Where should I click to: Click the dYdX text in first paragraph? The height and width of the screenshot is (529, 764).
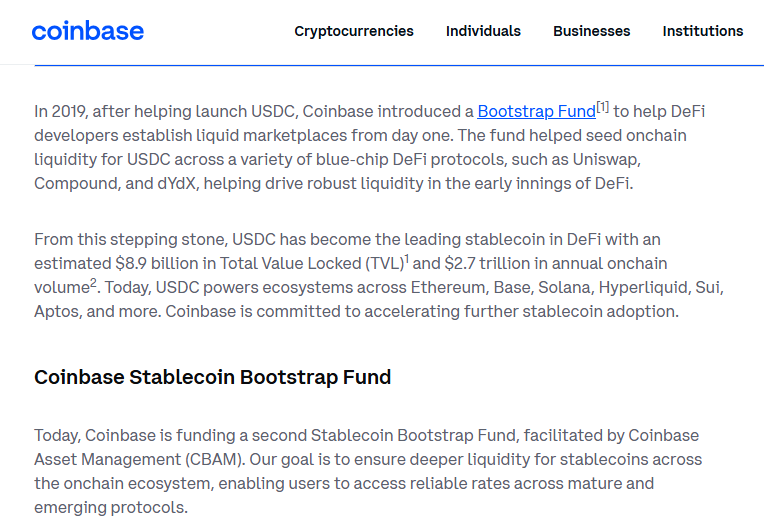click(176, 184)
